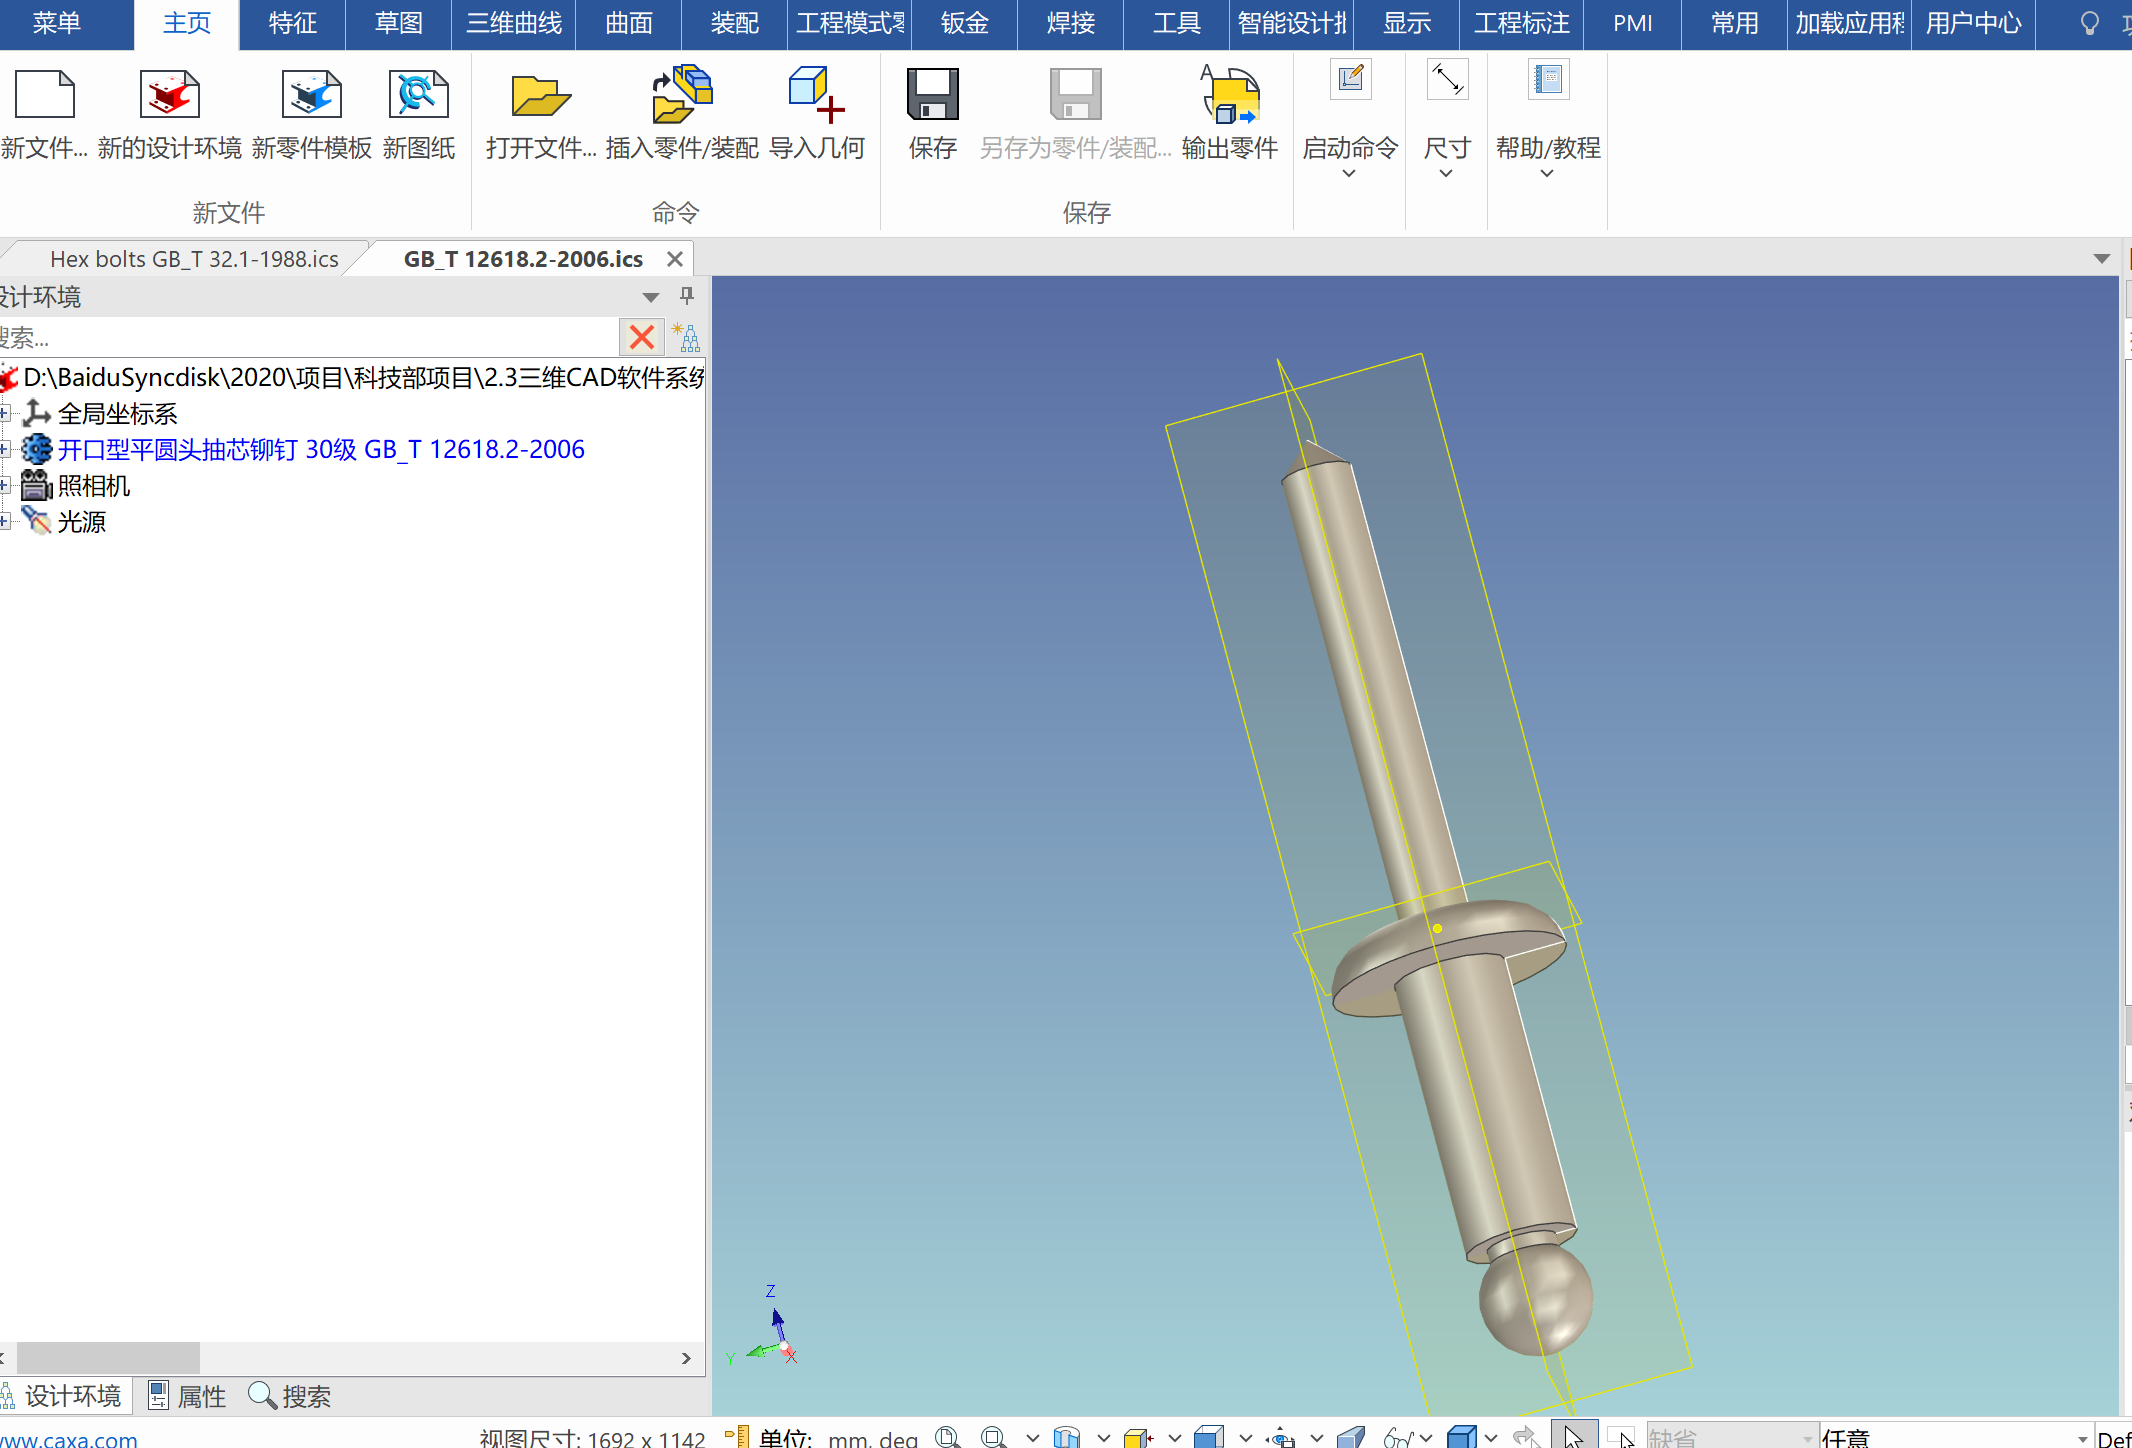
Task: Save the document with floppy icon
Action: (932, 95)
